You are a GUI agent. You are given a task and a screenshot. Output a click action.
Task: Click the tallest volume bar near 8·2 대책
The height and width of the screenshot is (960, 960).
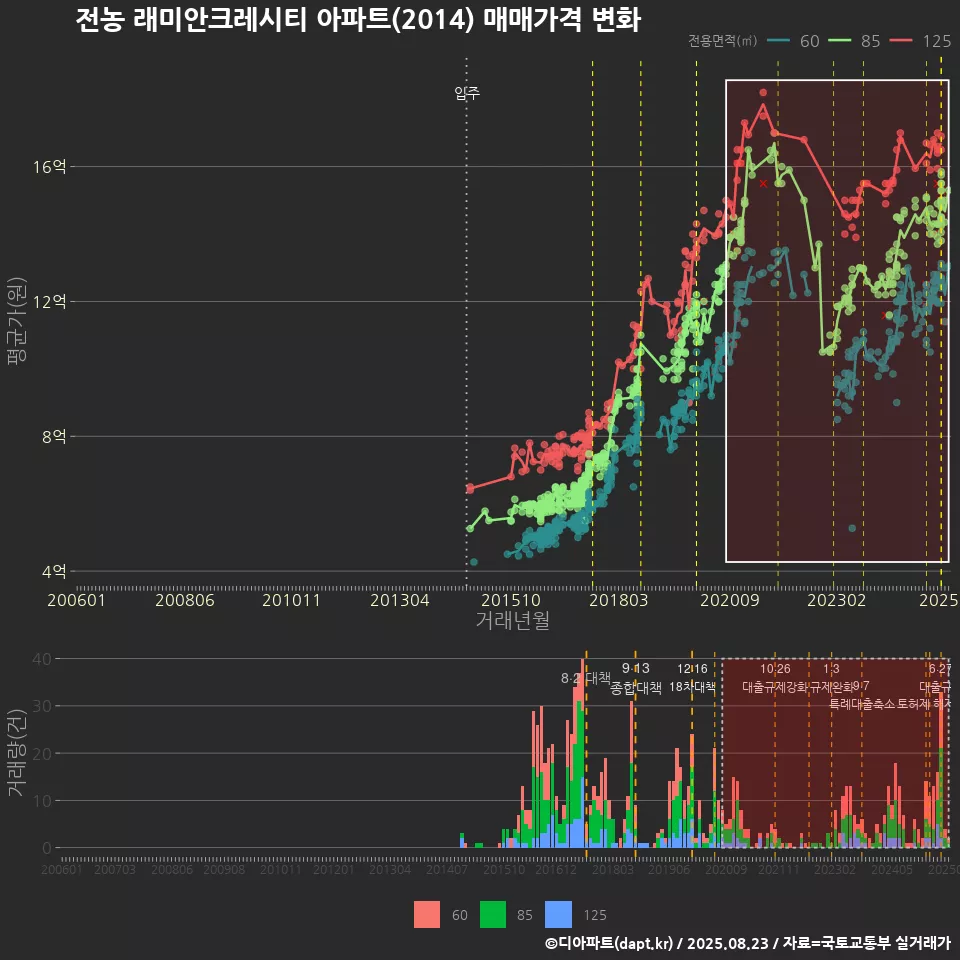coord(582,753)
